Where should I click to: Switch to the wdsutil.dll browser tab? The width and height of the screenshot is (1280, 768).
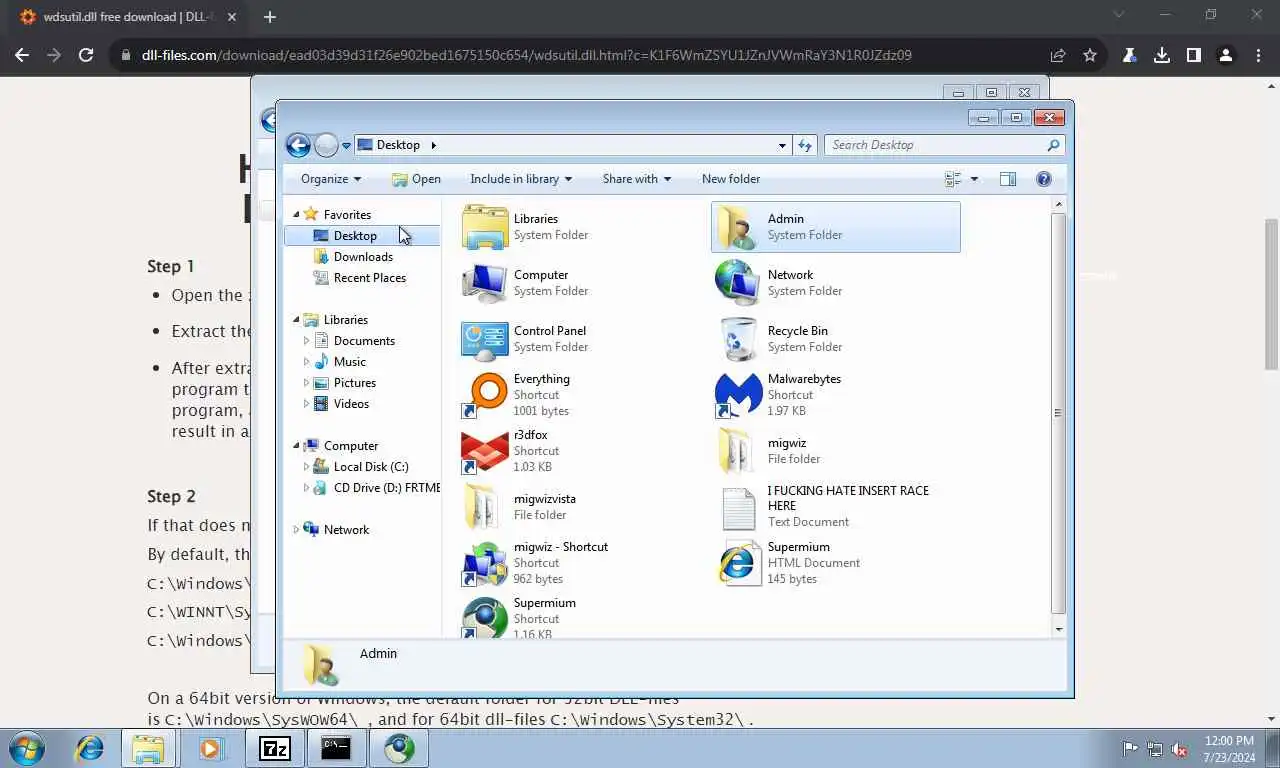pos(130,17)
